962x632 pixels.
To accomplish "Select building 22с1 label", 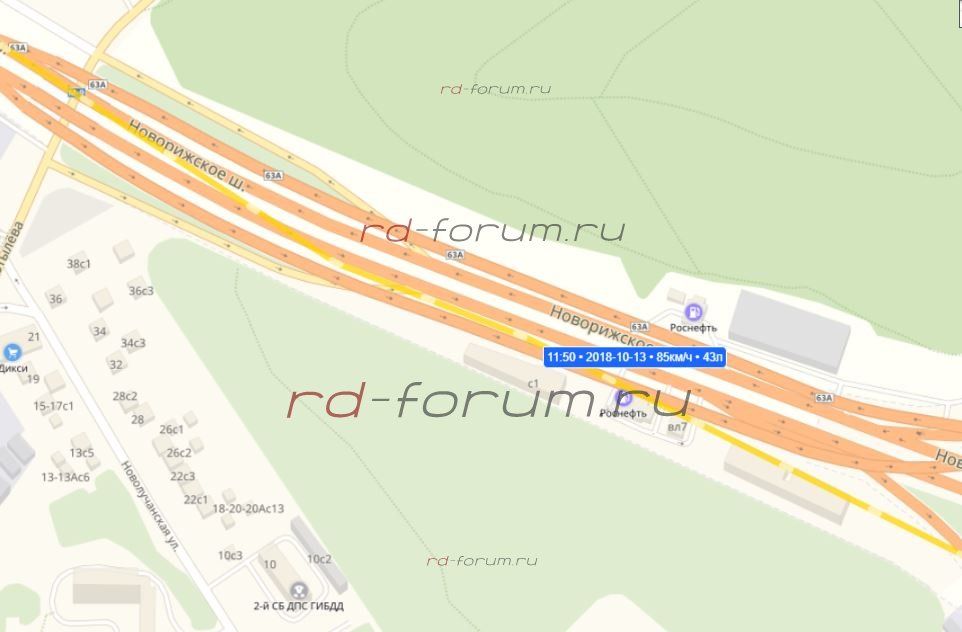I will pyautogui.click(x=196, y=500).
